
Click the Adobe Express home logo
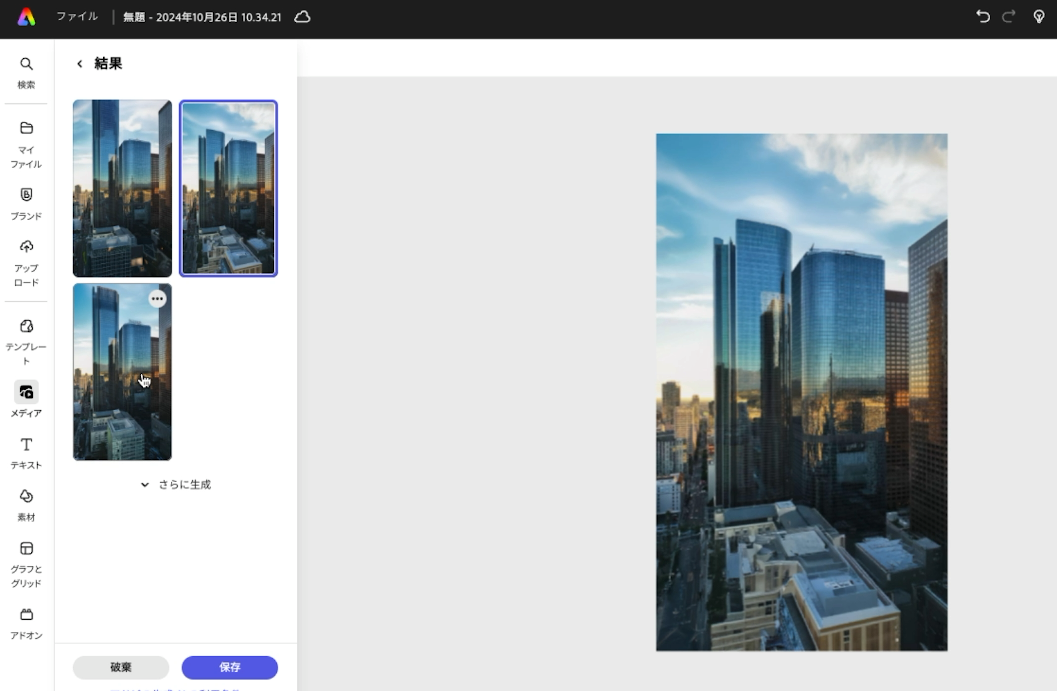(x=26, y=17)
